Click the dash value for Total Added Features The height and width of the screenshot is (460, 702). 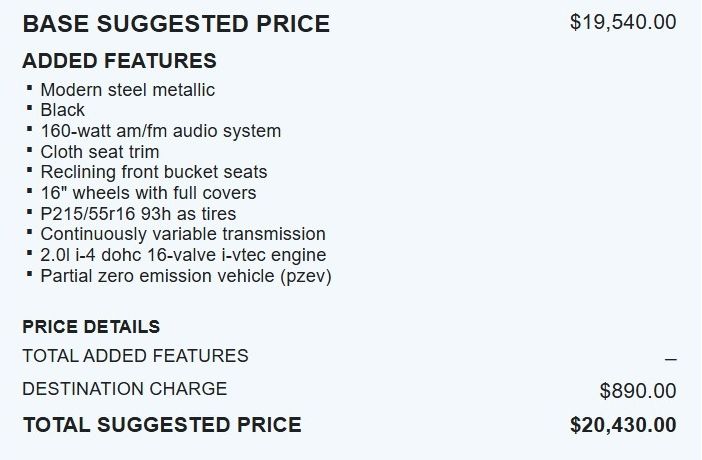tap(670, 358)
